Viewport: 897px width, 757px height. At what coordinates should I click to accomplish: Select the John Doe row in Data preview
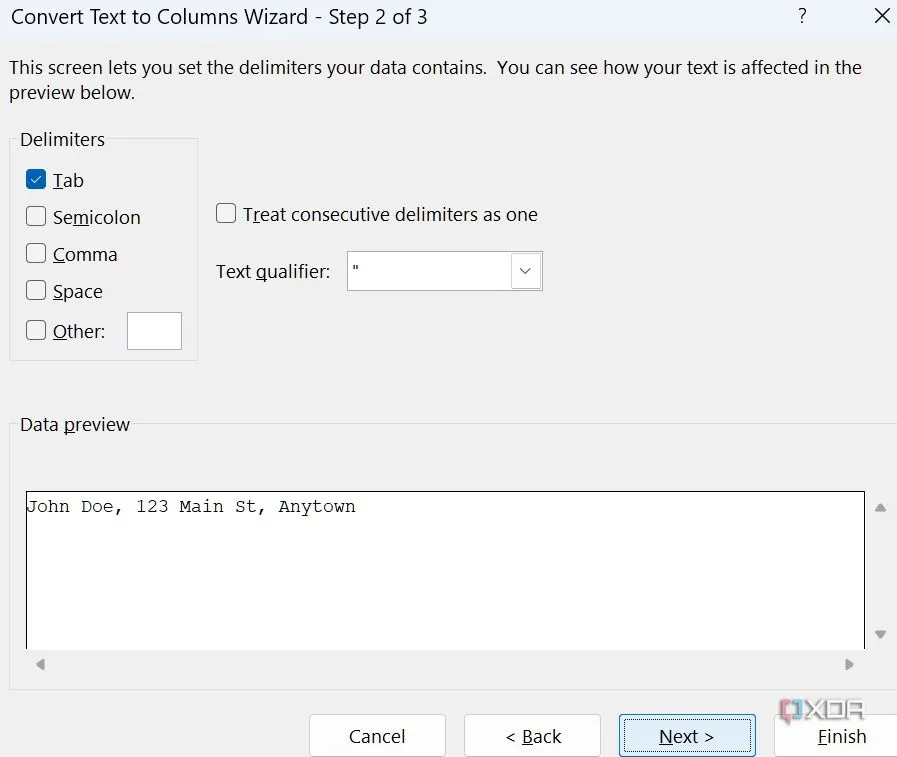(x=191, y=507)
